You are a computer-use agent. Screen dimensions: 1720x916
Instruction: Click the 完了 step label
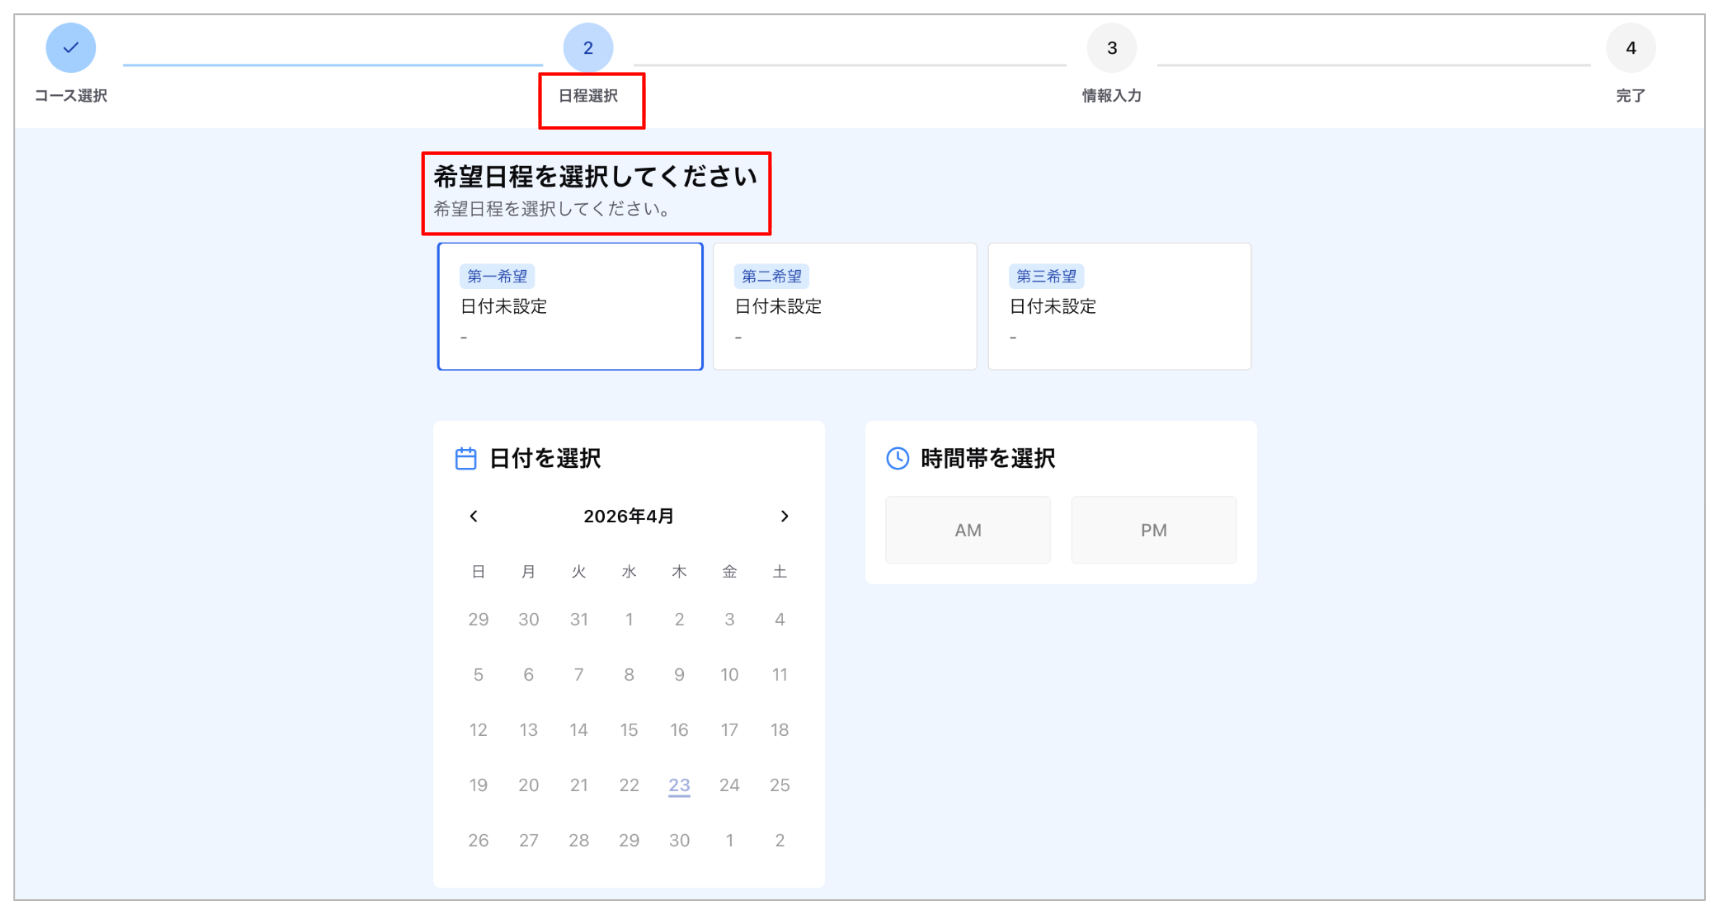tap(1631, 95)
